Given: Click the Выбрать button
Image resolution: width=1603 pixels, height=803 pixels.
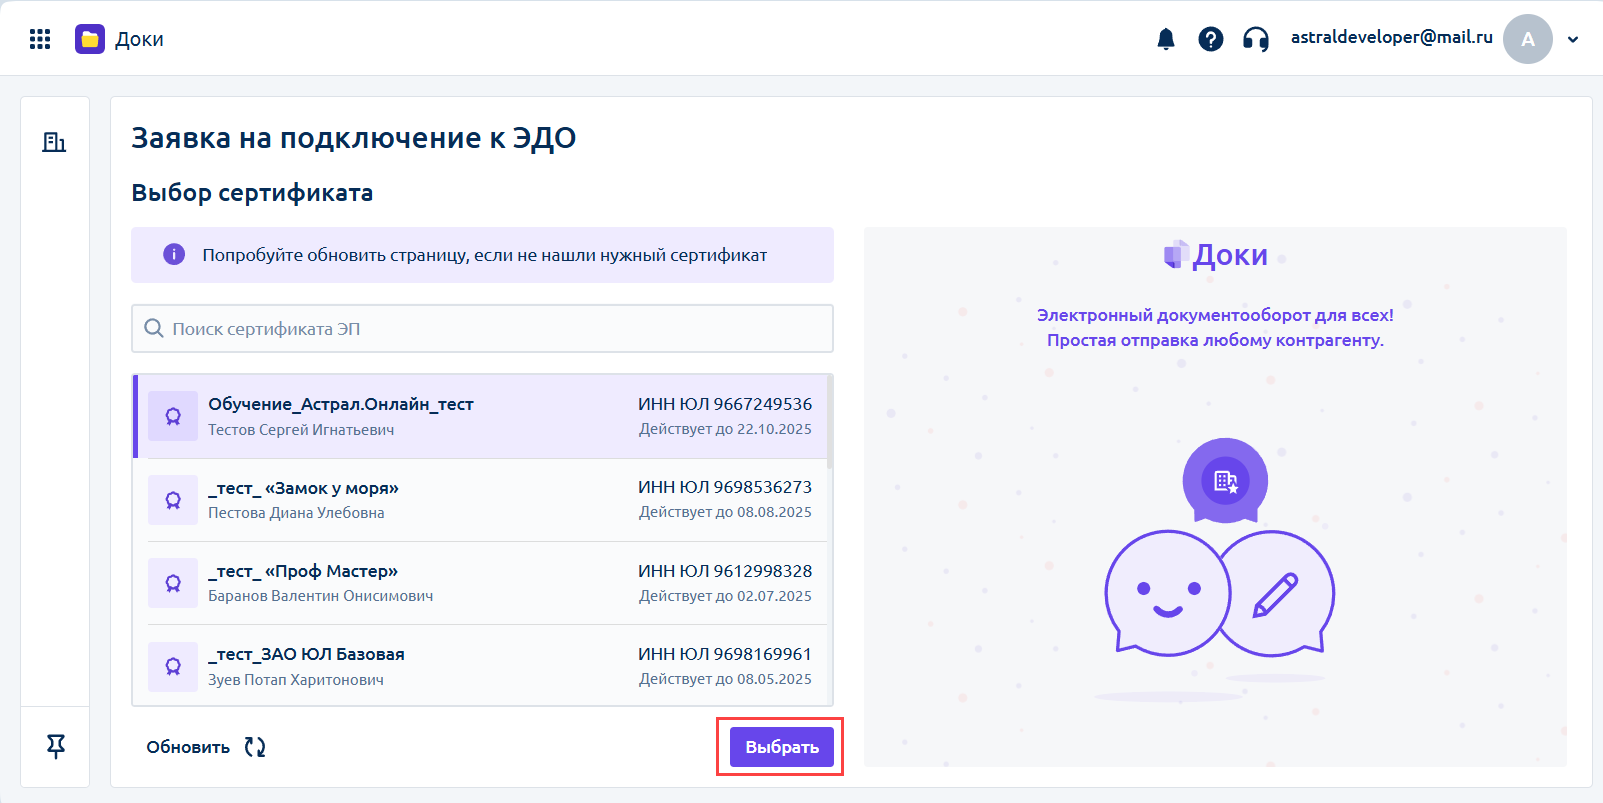Looking at the screenshot, I should 782,747.
